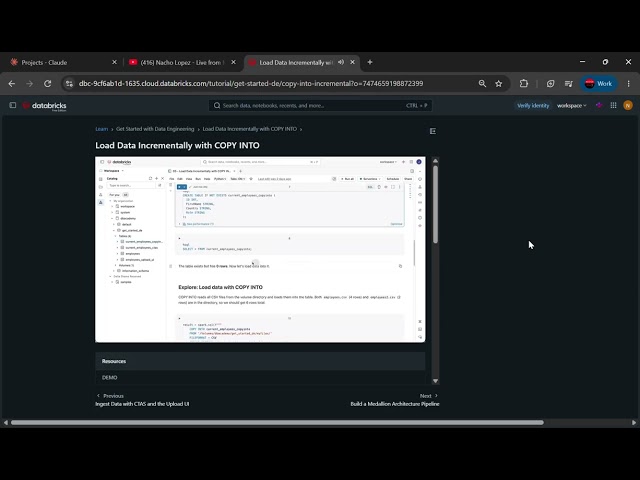
Task: Open the browser zoom magnifier icon
Action: point(482,84)
